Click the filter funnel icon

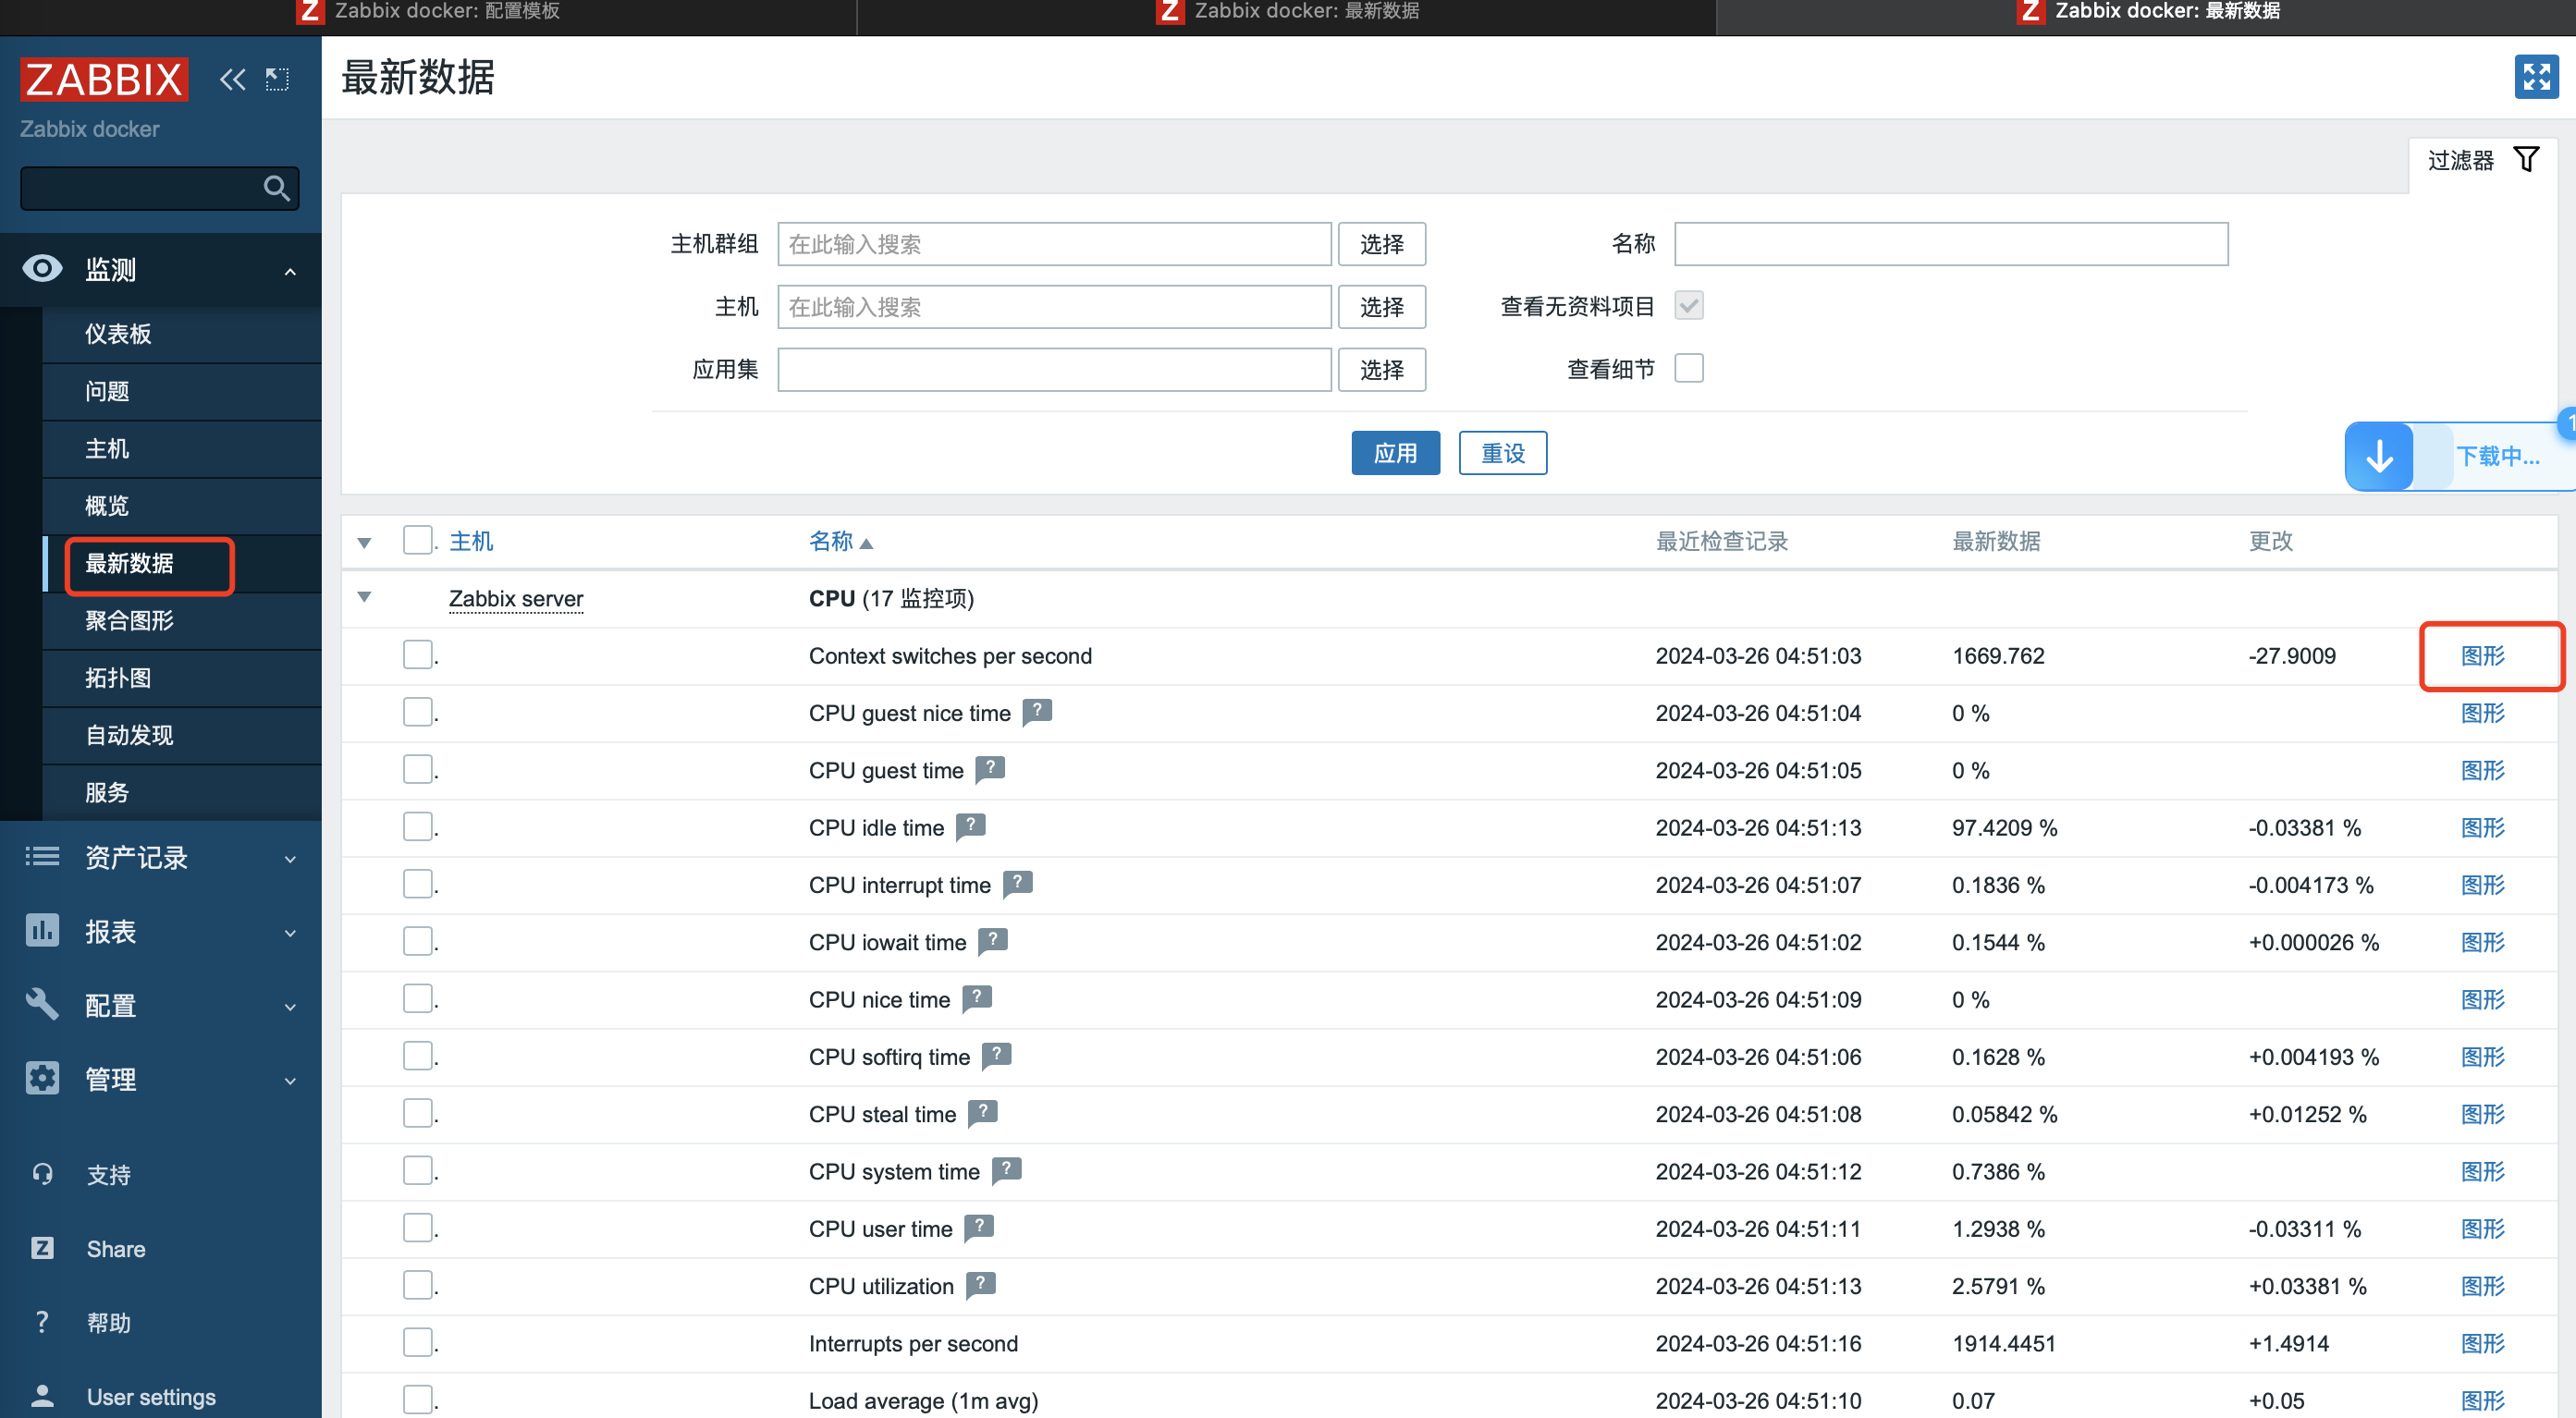pos(2526,160)
